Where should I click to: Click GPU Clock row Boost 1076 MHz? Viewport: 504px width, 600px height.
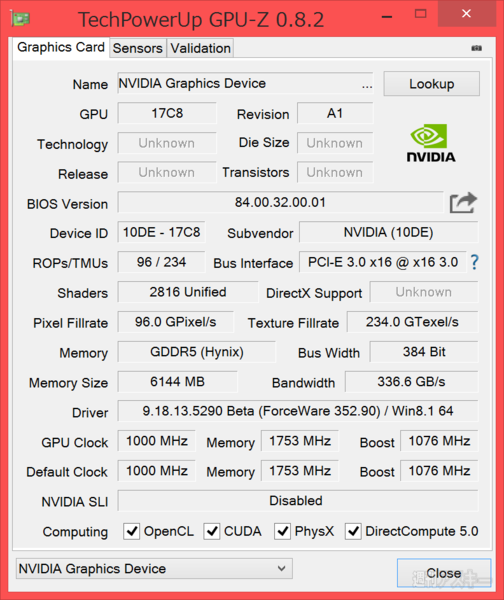point(440,441)
